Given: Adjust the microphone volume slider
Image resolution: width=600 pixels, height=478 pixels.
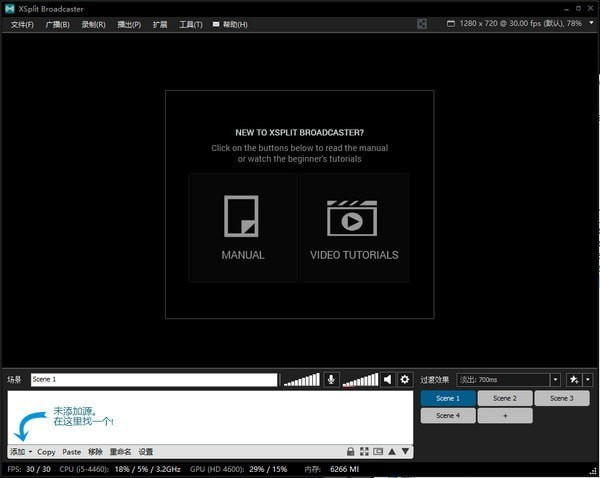Looking at the screenshot, I should 302,380.
